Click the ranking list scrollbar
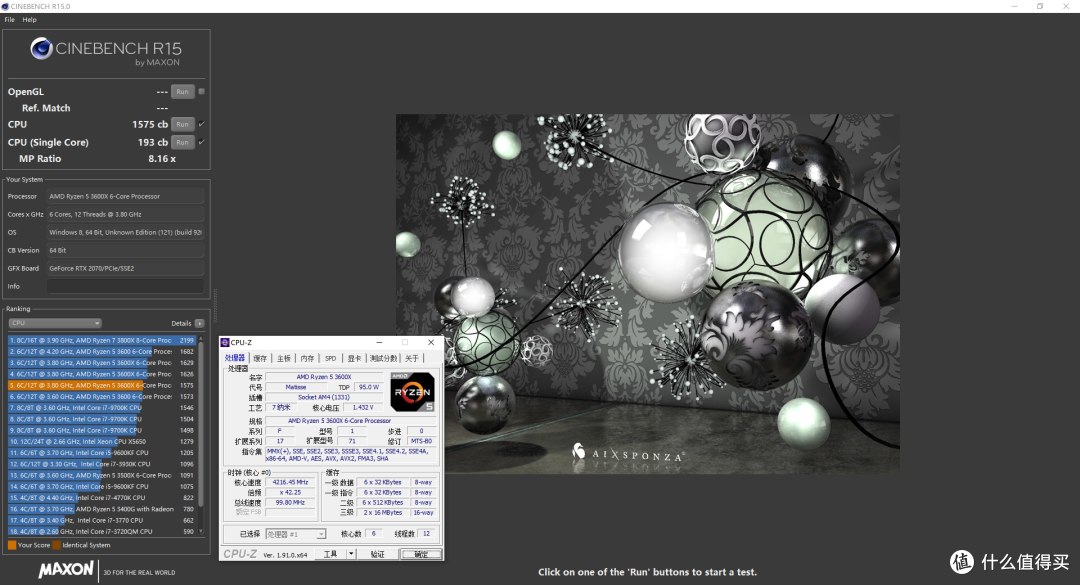Screen dimensions: 1080x585 click(x=201, y=435)
